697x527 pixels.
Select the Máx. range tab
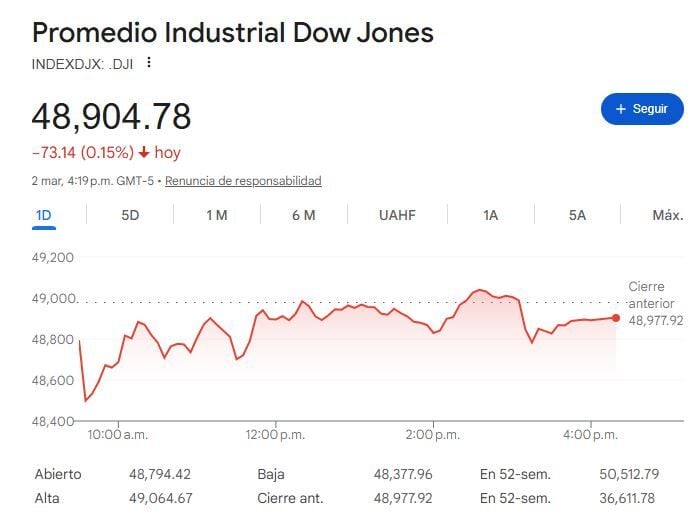point(667,215)
